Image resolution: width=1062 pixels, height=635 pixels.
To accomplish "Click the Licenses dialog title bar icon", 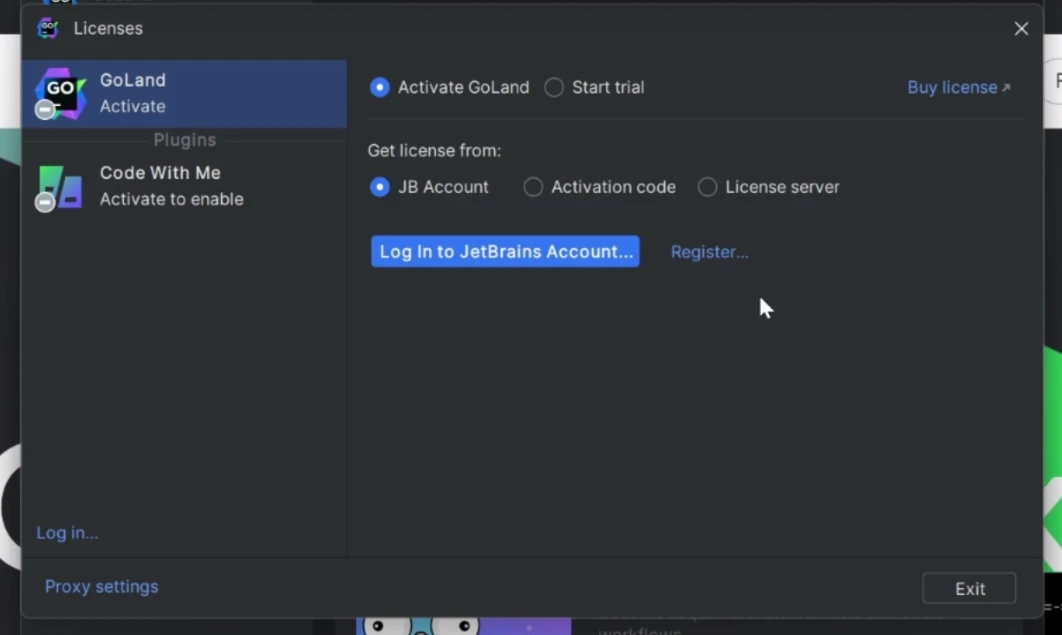I will pos(47,28).
